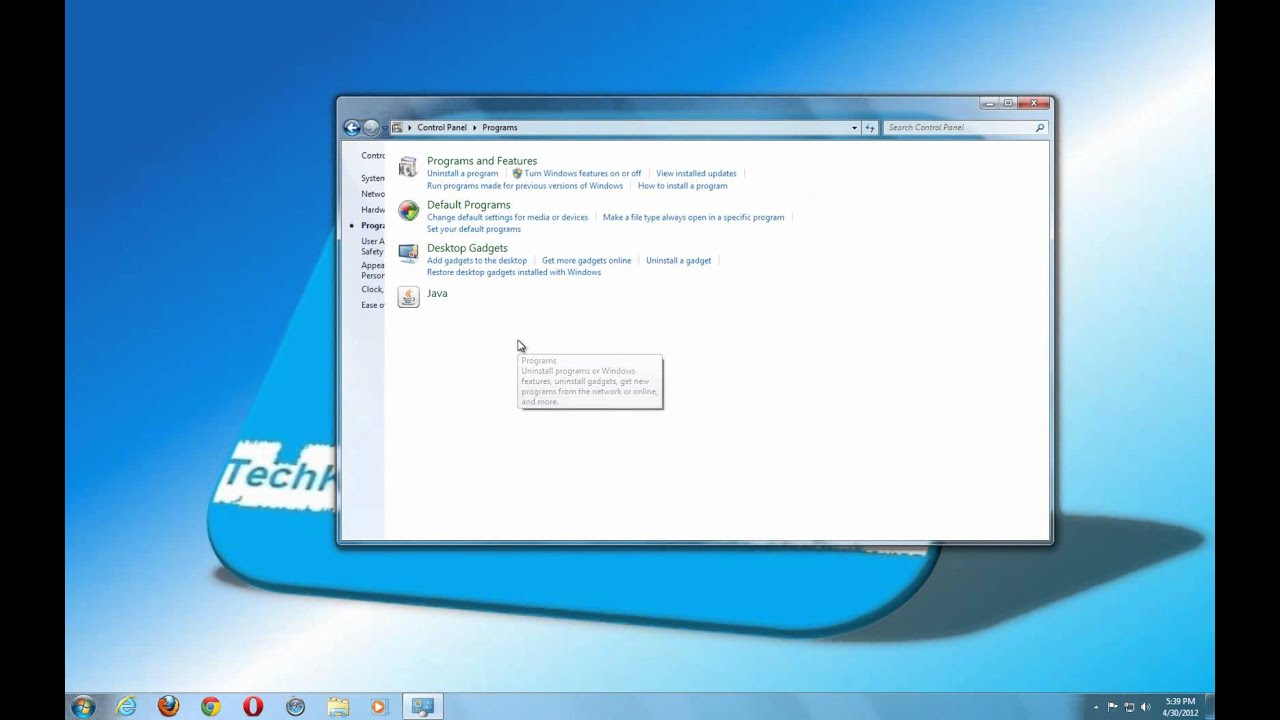Screen dimensions: 1280x720
Task: Click the Java coffee cup icon
Action: point(408,297)
